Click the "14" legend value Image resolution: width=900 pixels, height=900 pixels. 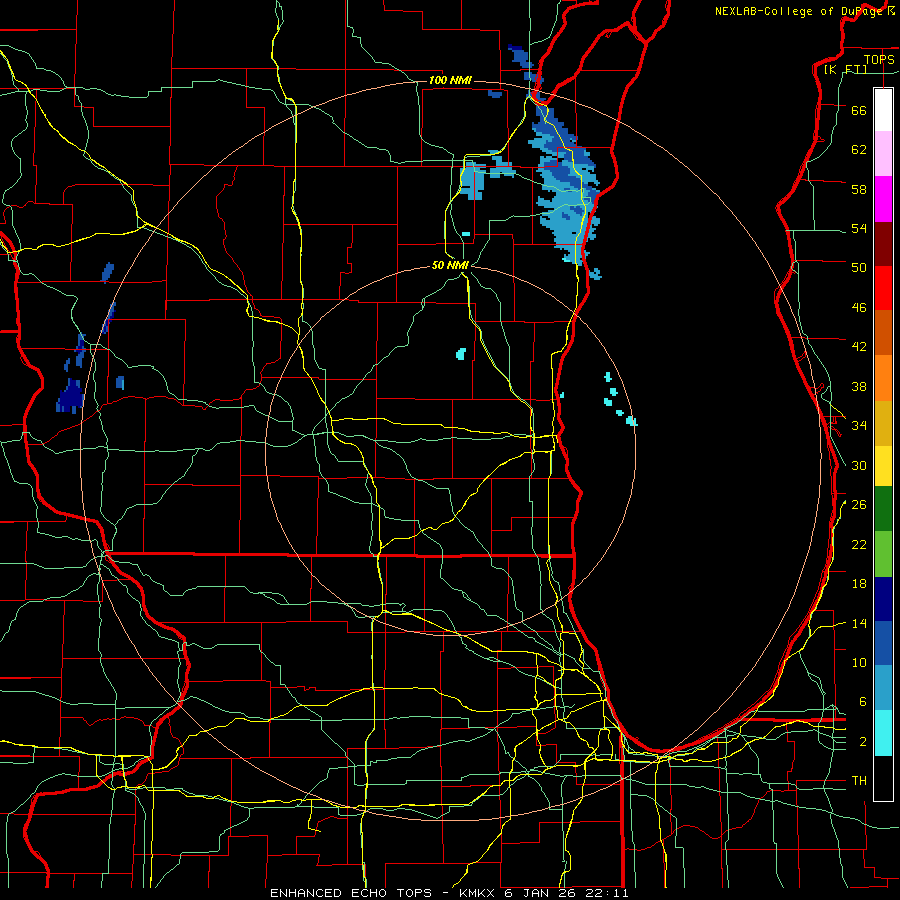pos(859,623)
